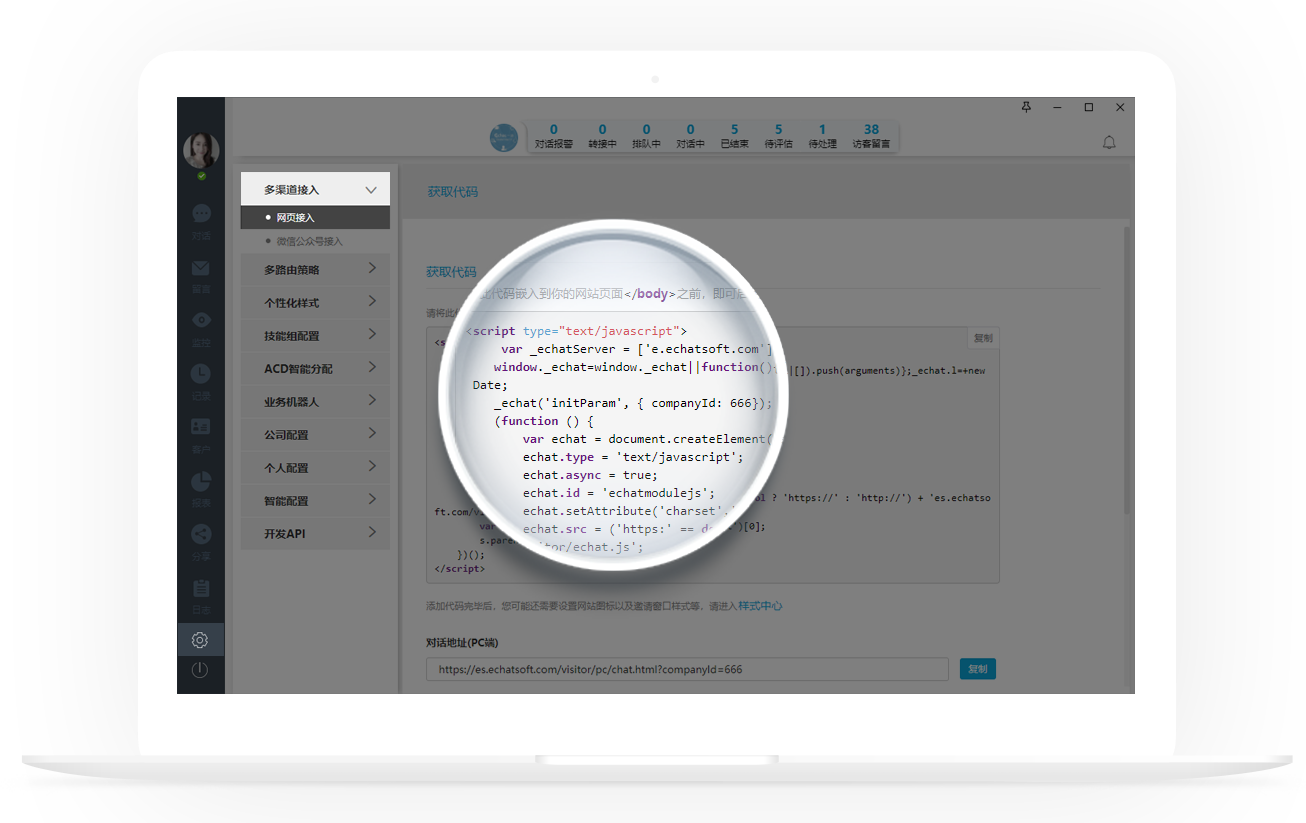This screenshot has height=823, width=1306.
Task: Open the 监控 eye monitoring icon
Action: 201,320
